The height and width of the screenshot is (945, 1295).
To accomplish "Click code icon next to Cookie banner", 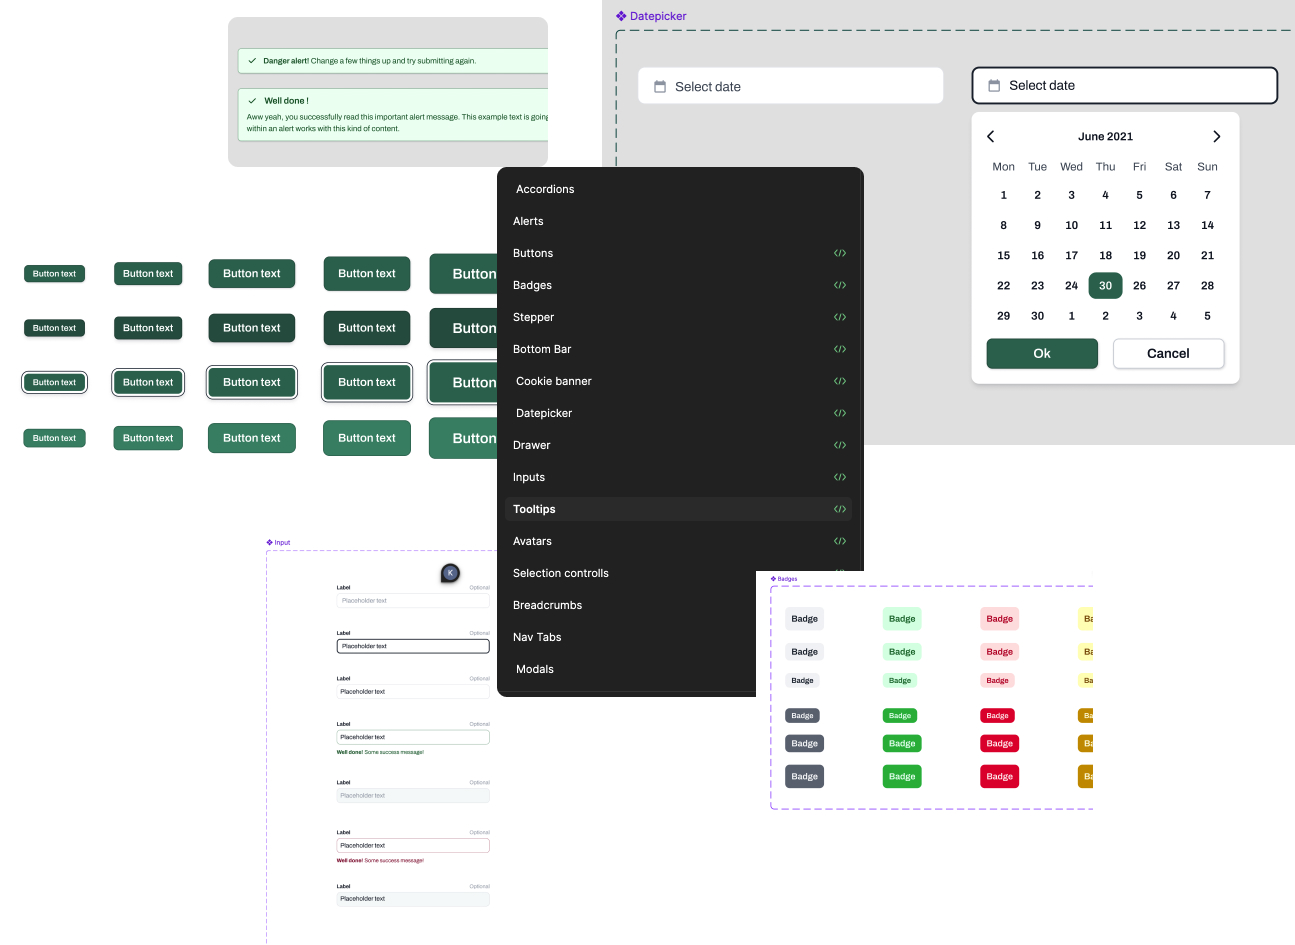I will coord(840,381).
